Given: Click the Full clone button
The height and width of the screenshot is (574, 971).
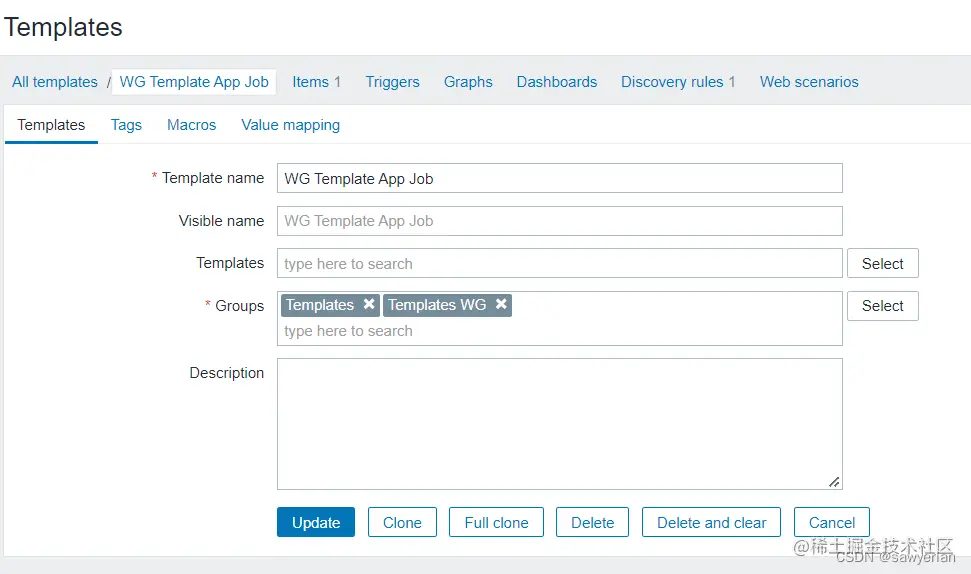Looking at the screenshot, I should [x=496, y=522].
